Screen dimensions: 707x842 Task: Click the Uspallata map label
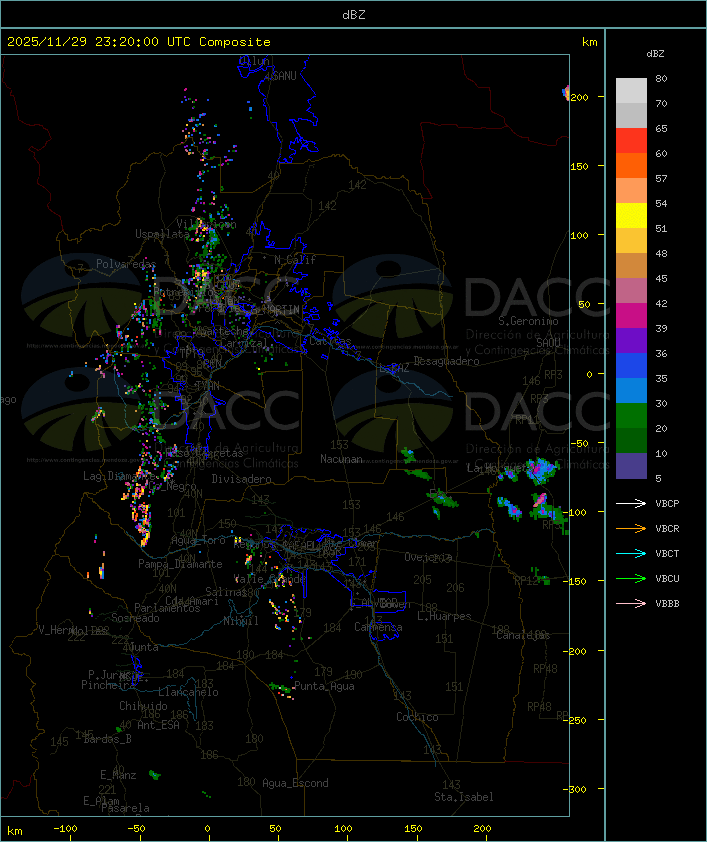coord(162,234)
